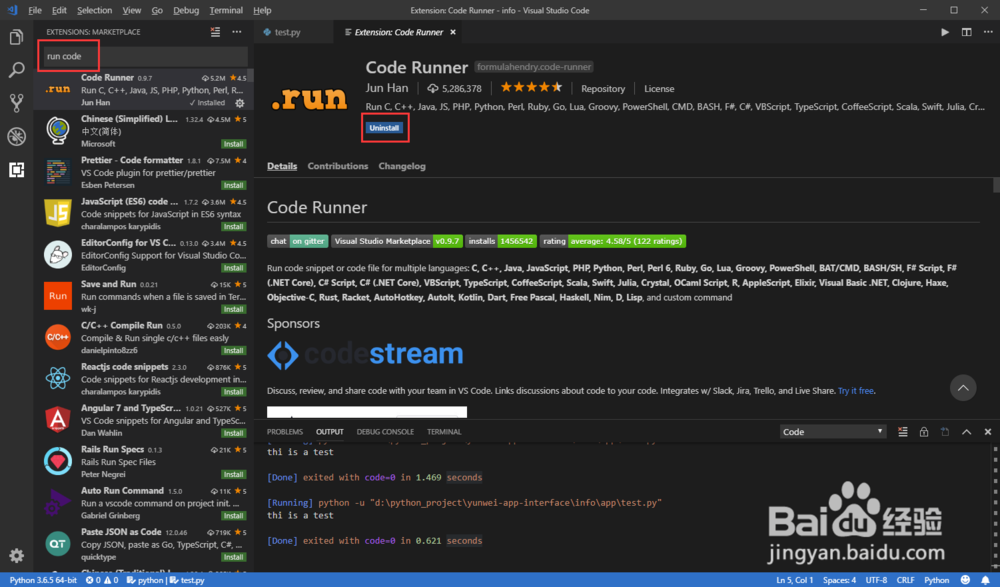
Task: Run test.py using the play button
Action: (x=944, y=31)
